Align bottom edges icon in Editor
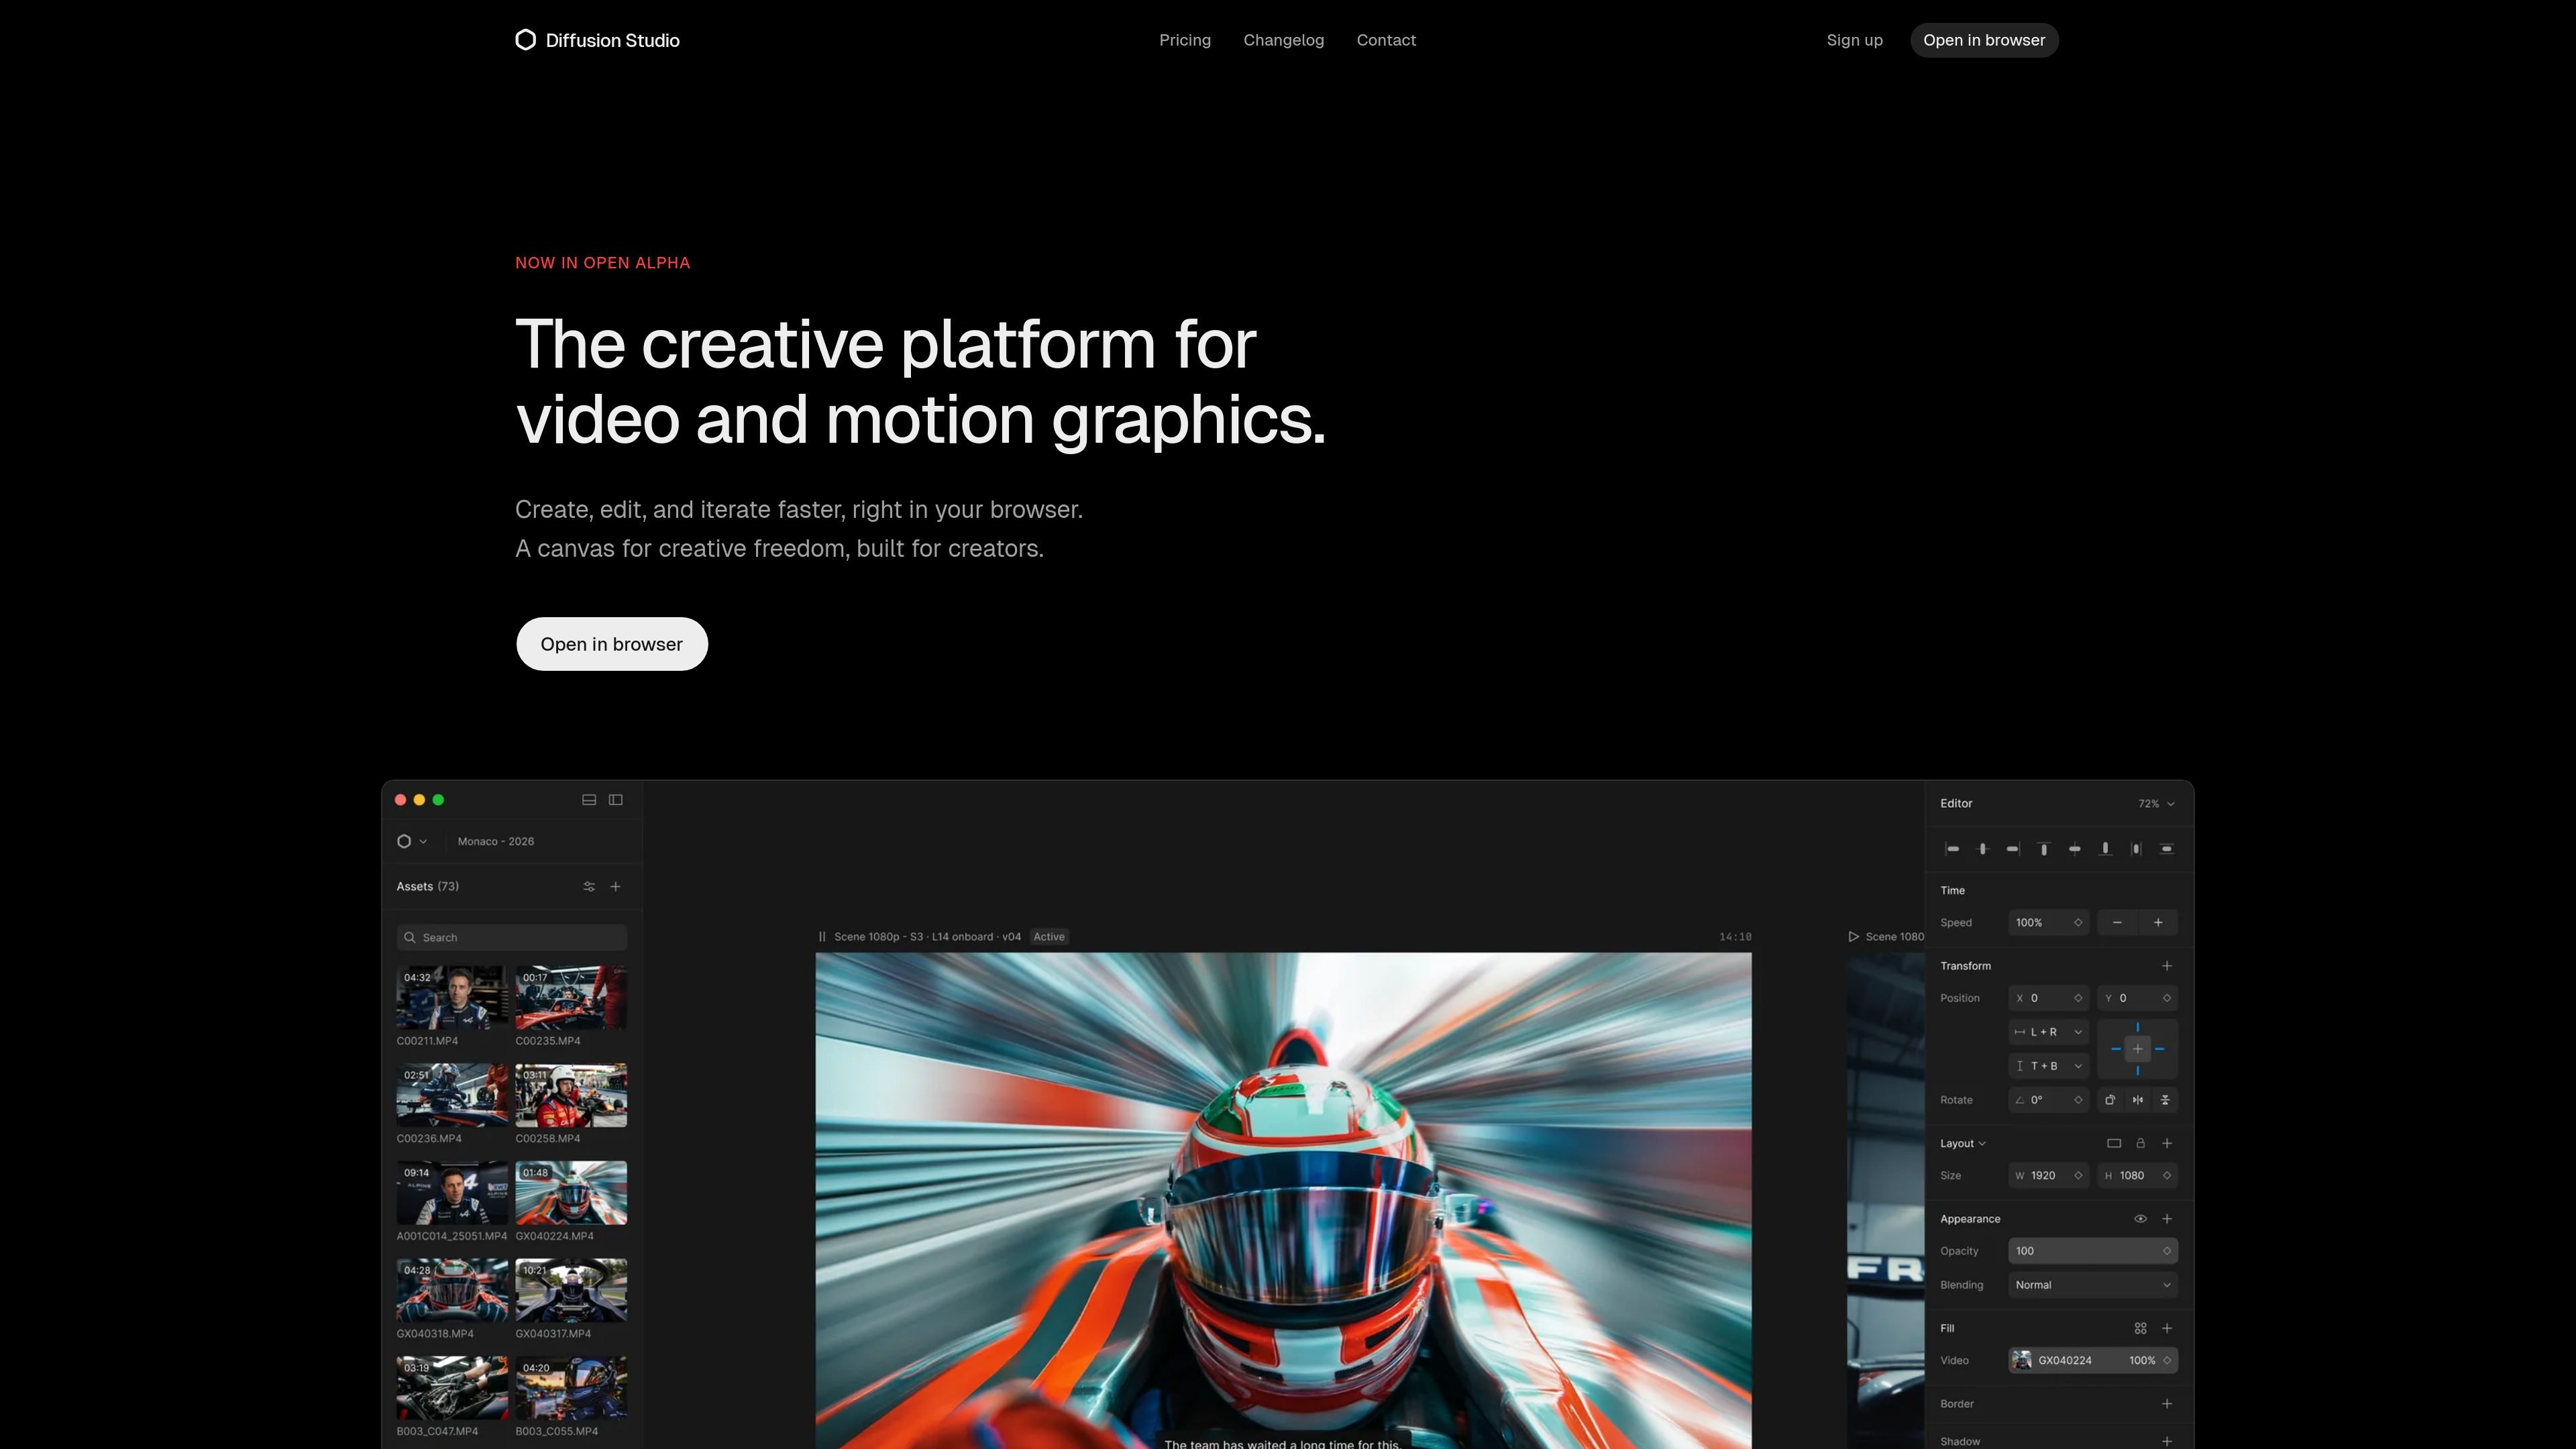This screenshot has height=1449, width=2576. coord(2105,849)
